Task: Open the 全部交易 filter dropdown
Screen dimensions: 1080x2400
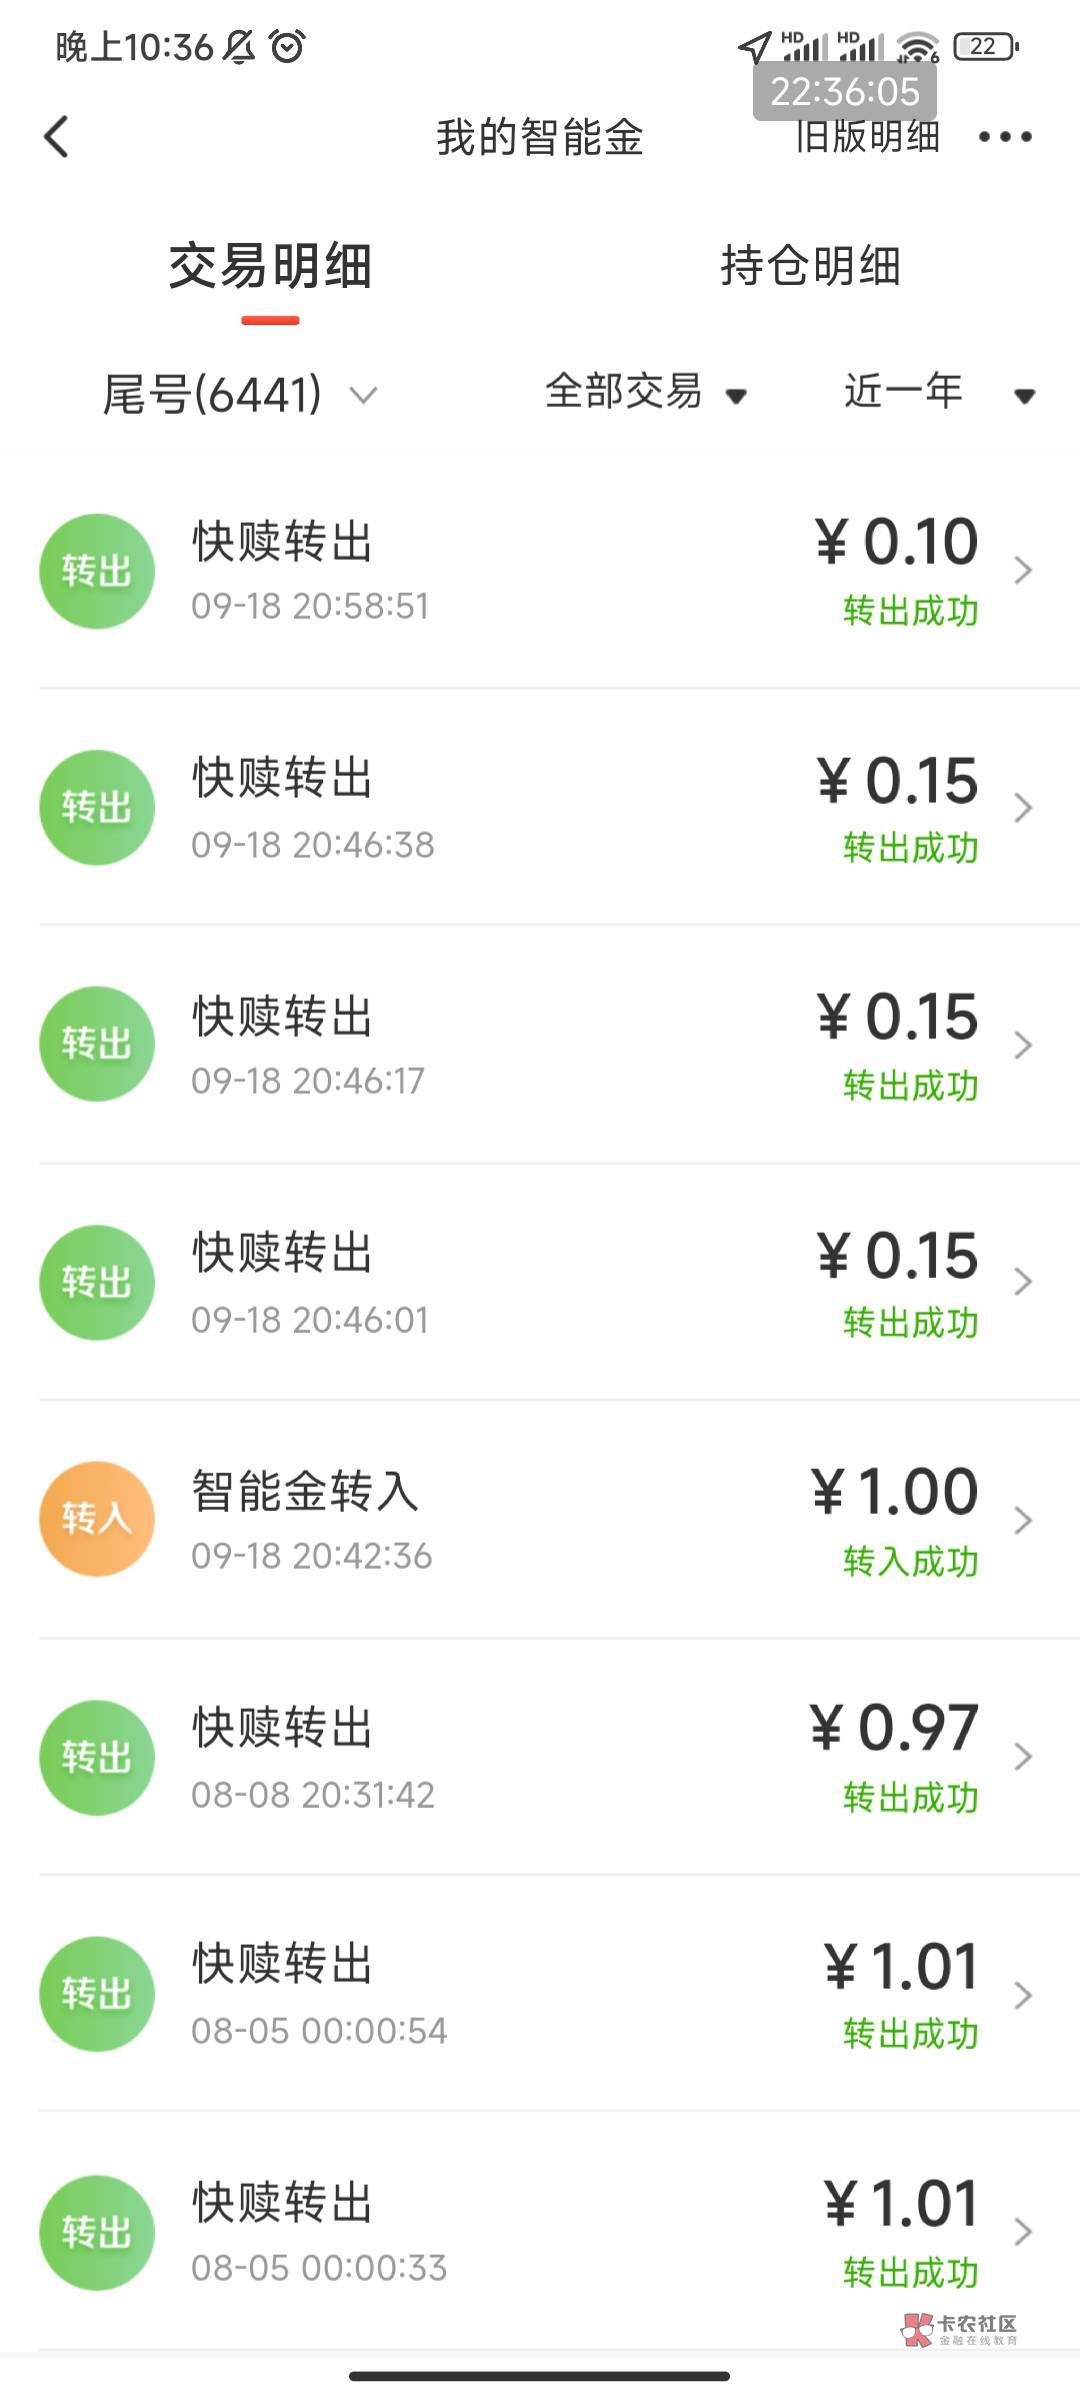Action: [645, 392]
